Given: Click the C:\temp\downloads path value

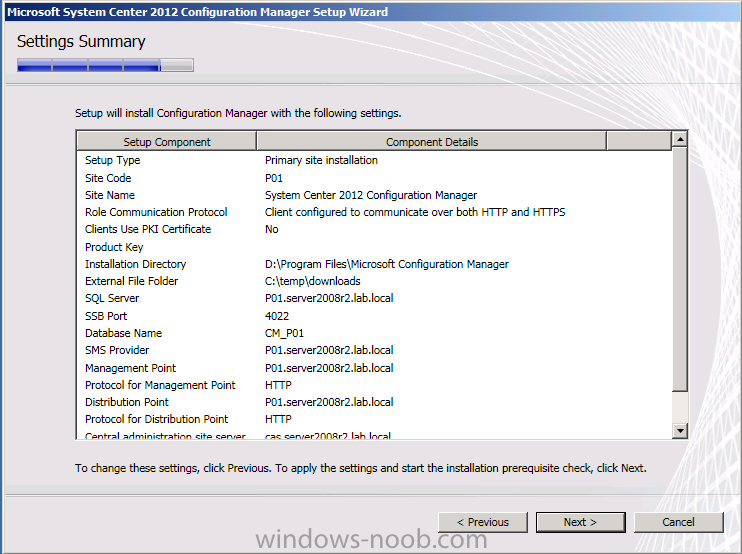Looking at the screenshot, I should 313,281.
